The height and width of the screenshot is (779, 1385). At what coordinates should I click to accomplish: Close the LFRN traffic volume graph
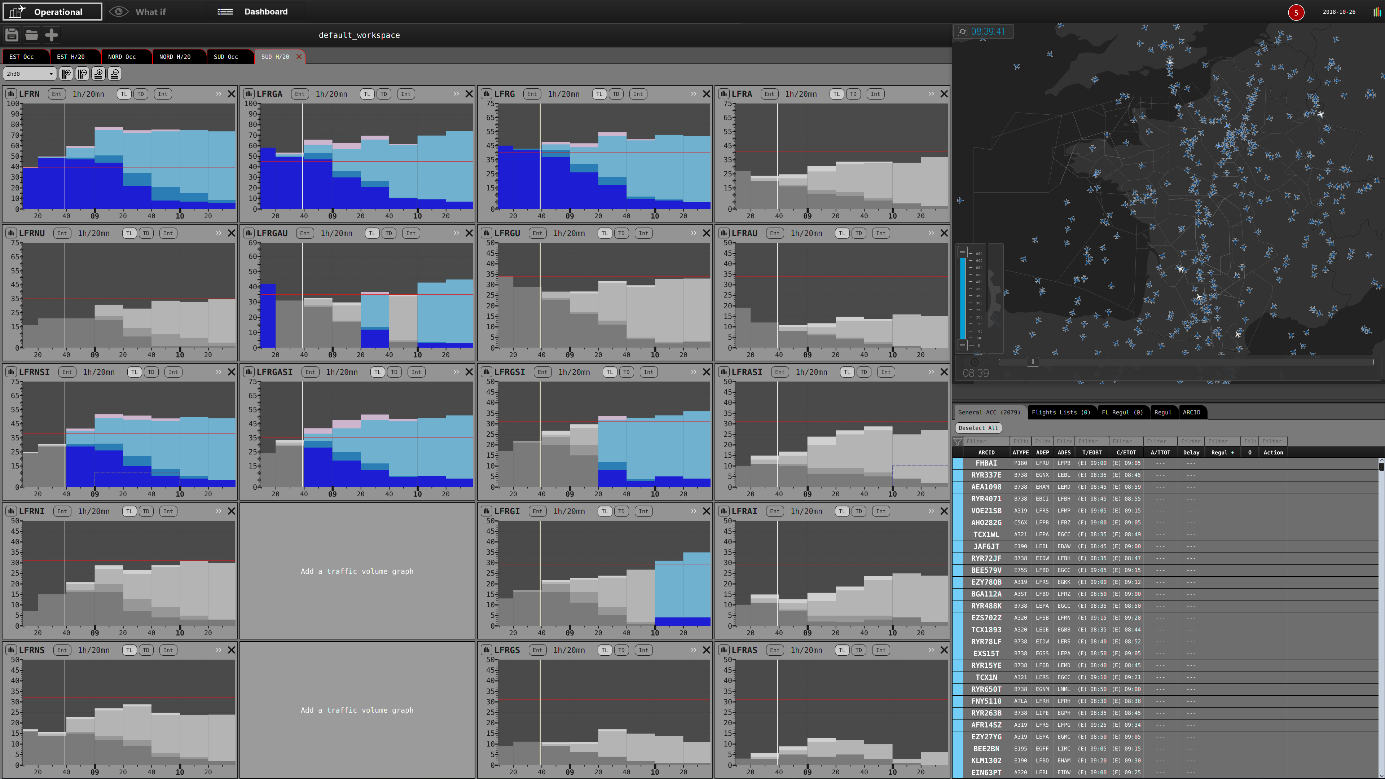(x=231, y=94)
